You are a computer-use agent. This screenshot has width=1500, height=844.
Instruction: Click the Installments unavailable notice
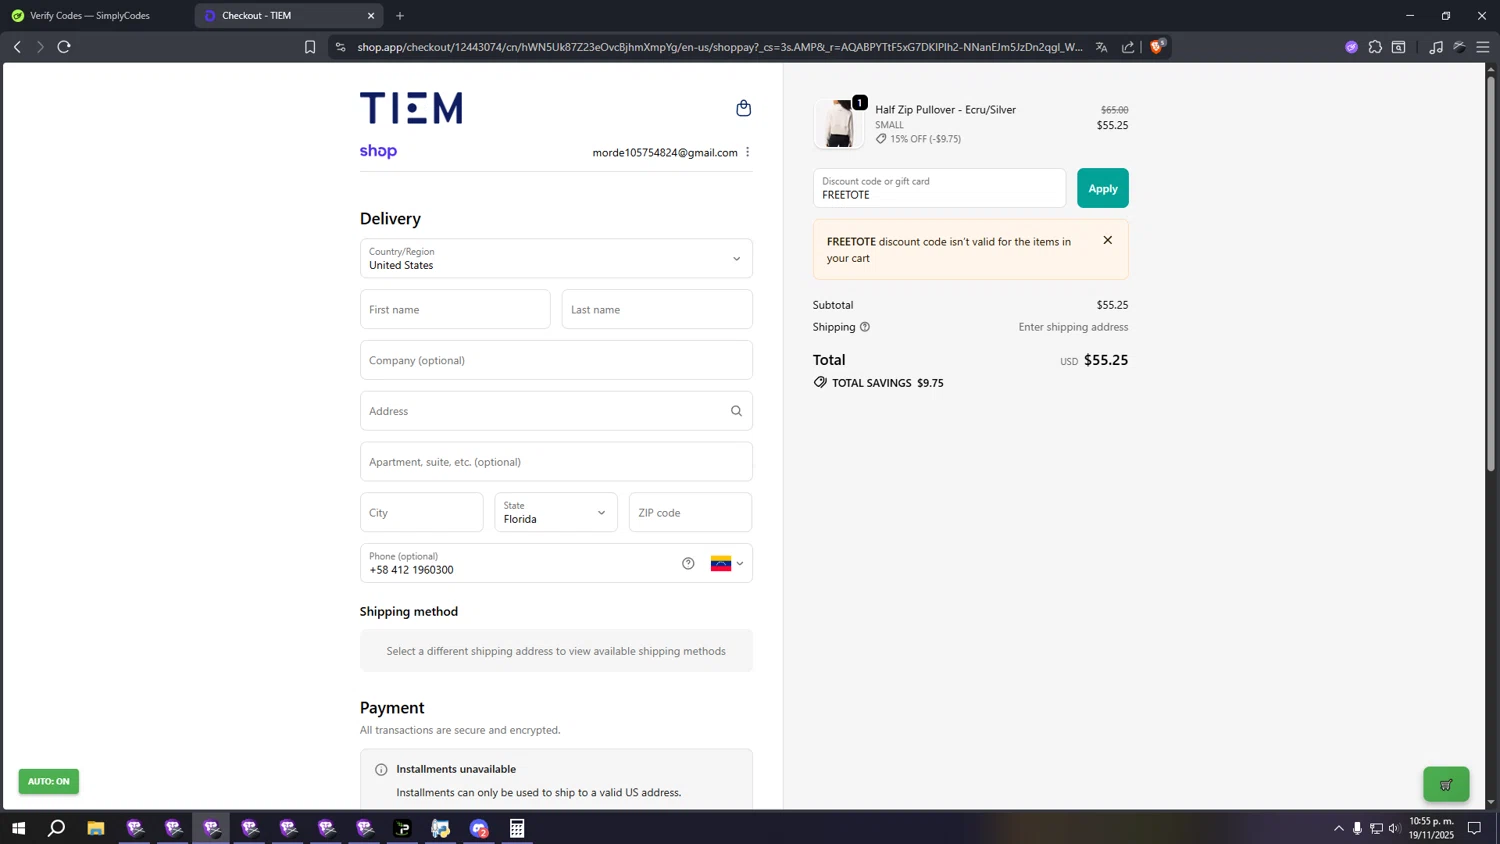[x=556, y=780]
